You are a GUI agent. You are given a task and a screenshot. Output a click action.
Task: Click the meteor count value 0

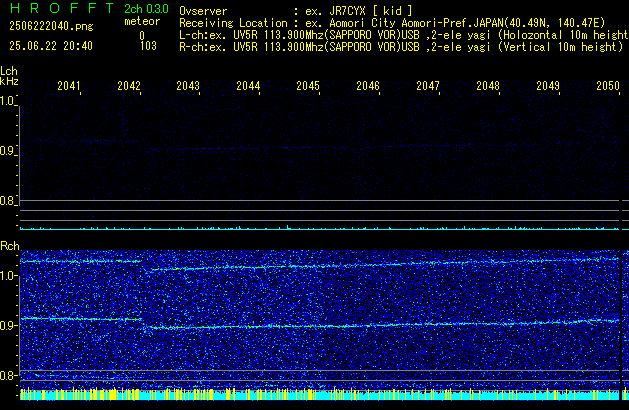click(x=142, y=36)
